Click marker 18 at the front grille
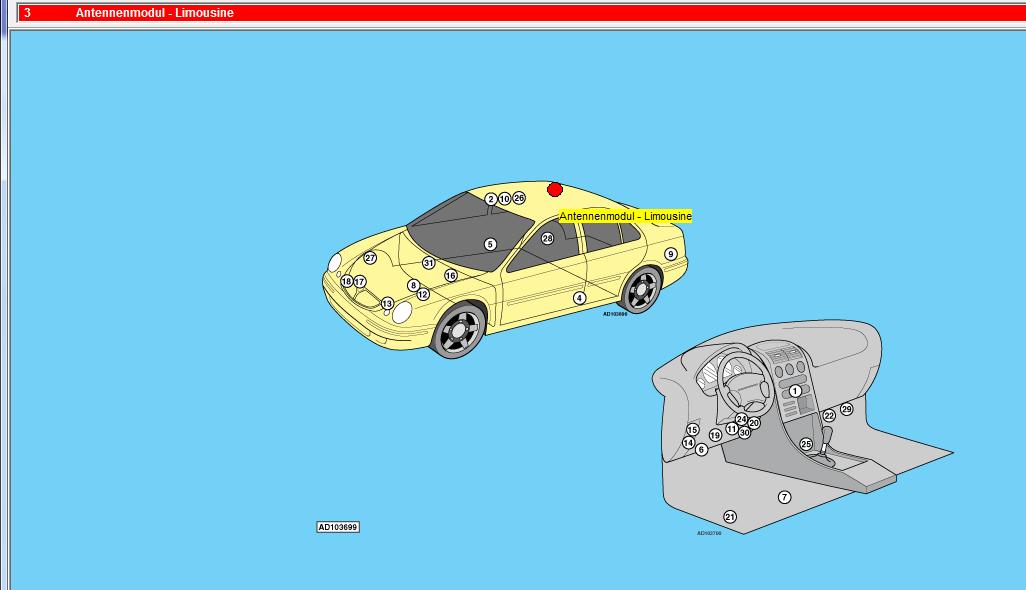 pos(347,281)
